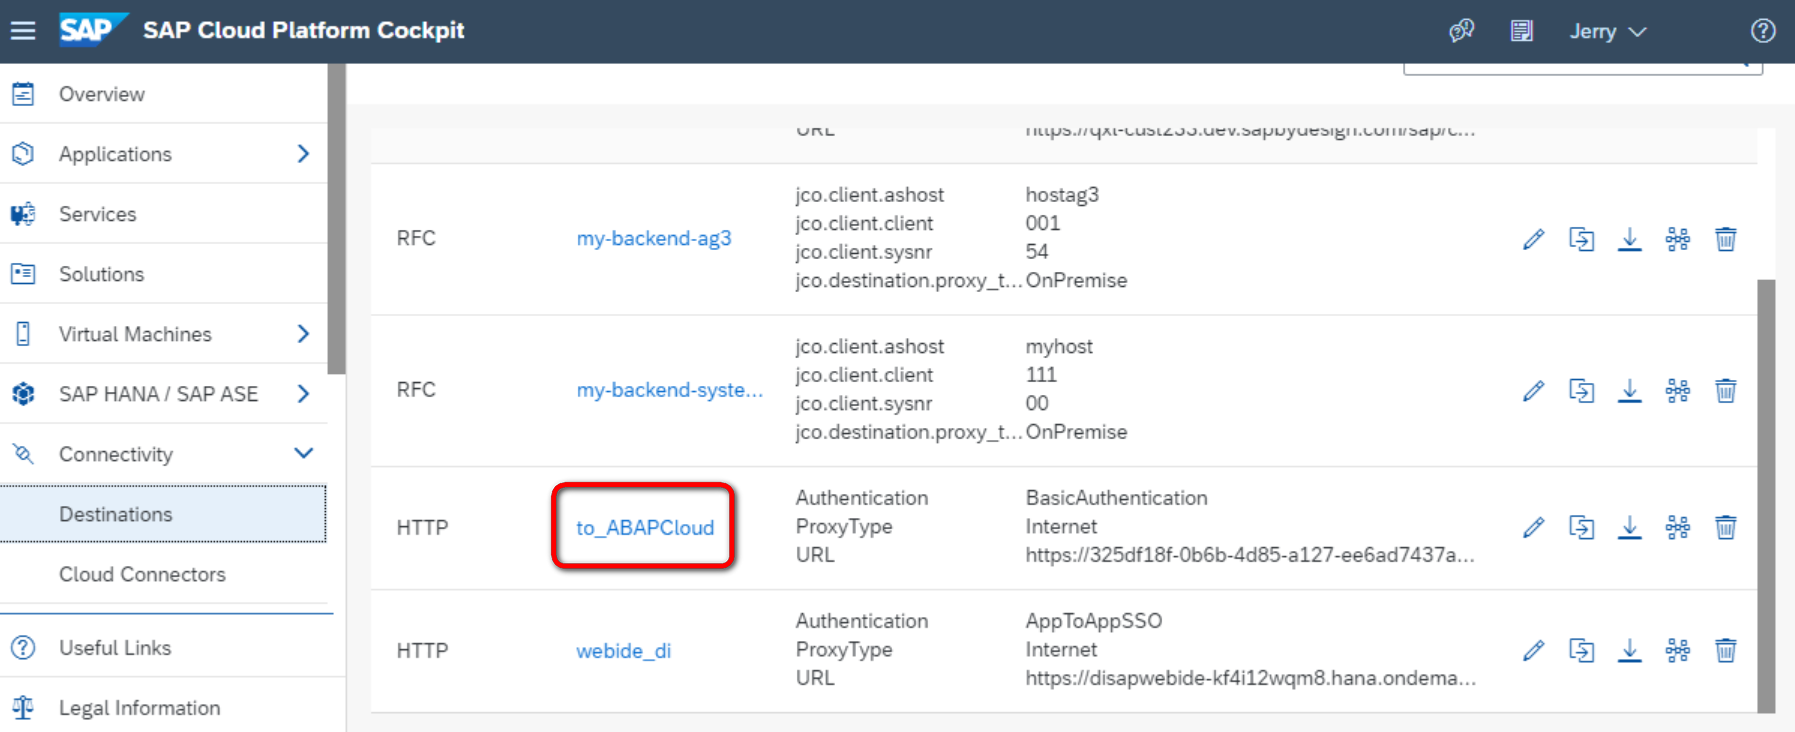Open Services in the sidebar
The width and height of the screenshot is (1795, 732).
(163, 214)
